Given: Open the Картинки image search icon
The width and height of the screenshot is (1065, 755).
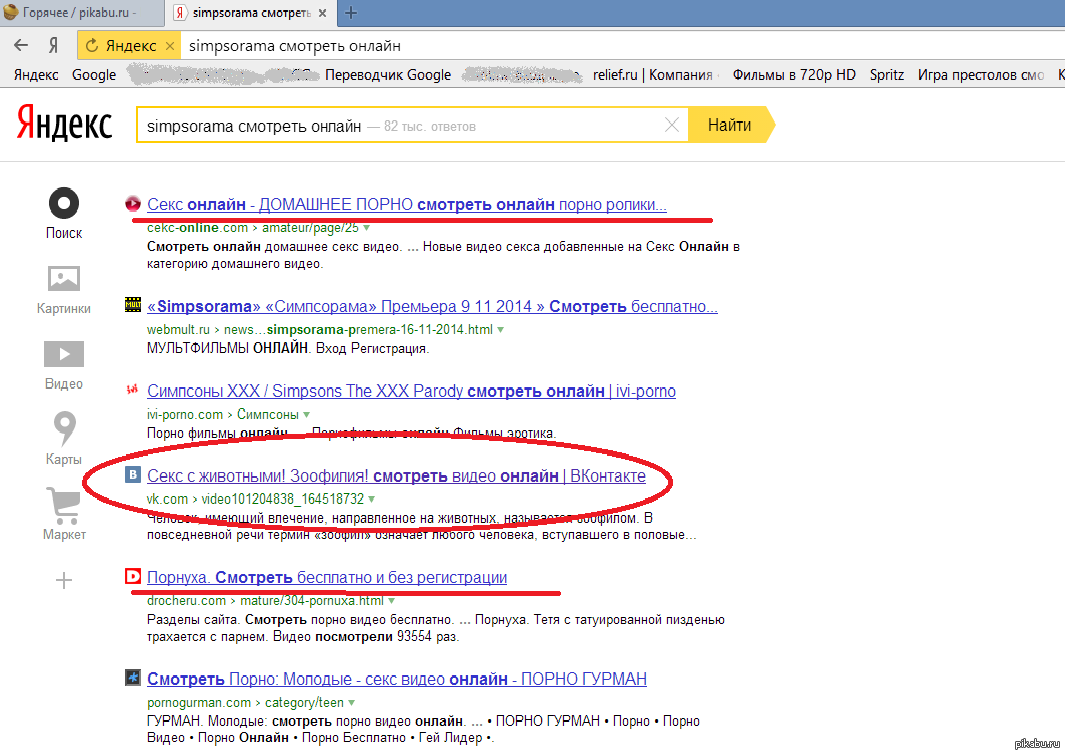Looking at the screenshot, I should (x=63, y=279).
